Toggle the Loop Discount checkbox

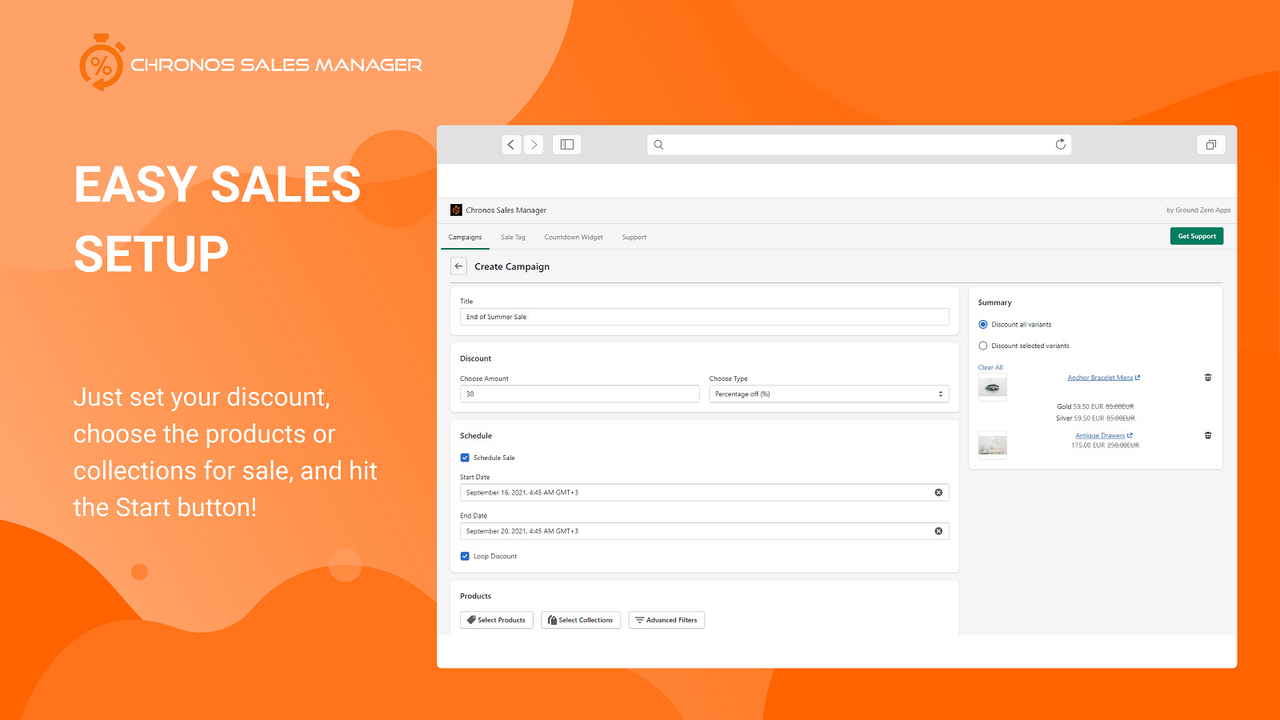(465, 556)
